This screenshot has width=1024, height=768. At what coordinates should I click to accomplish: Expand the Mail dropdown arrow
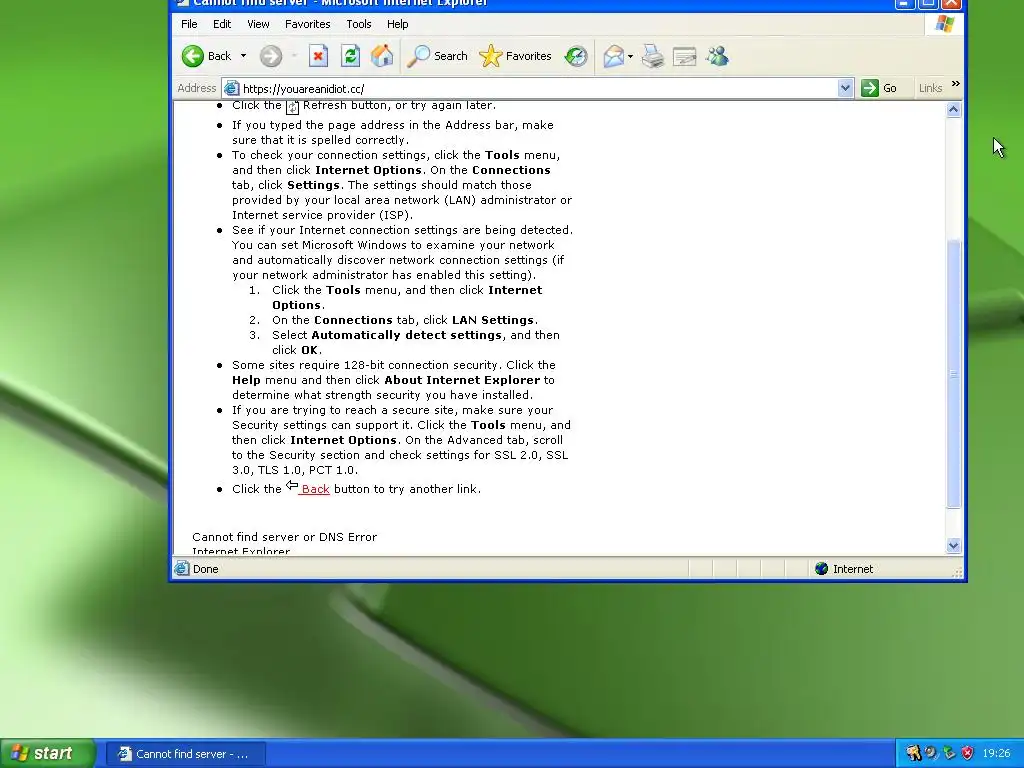[630, 56]
